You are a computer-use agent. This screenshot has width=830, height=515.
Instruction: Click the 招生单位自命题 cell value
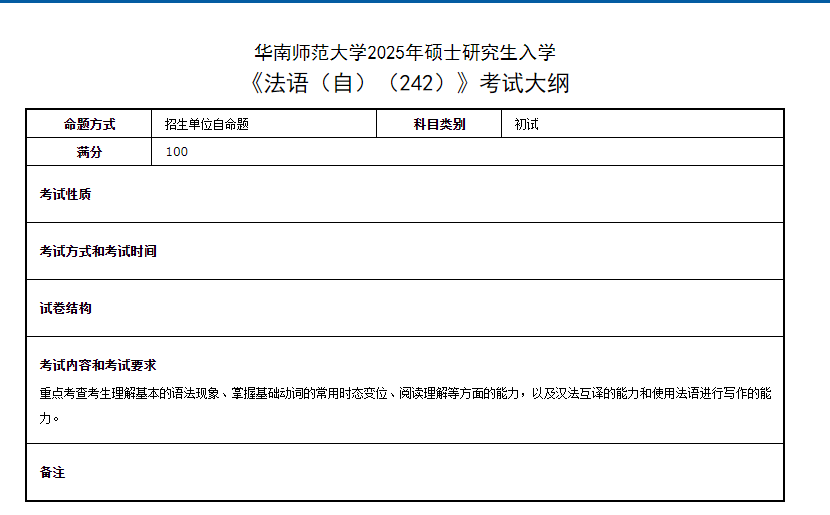[206, 124]
